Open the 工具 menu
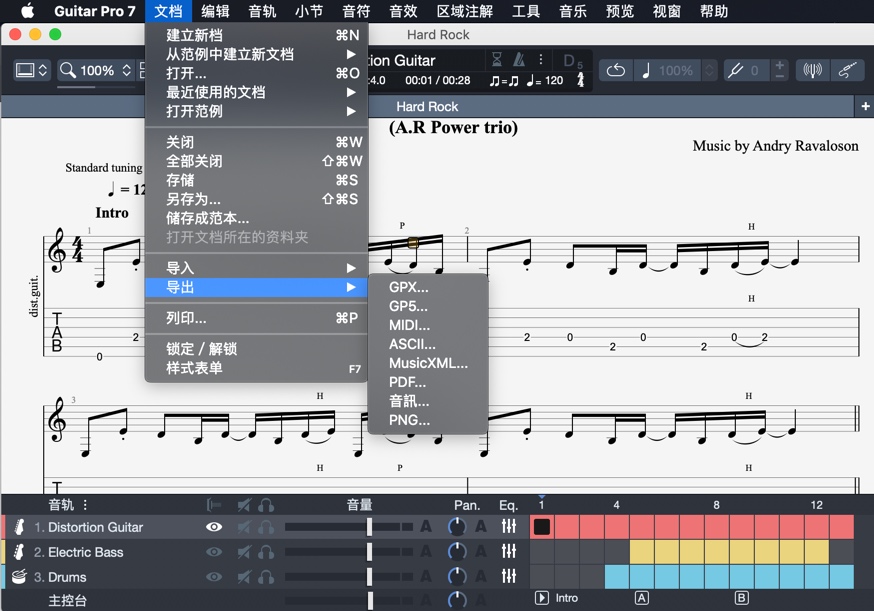This screenshot has height=611, width=874. pyautogui.click(x=526, y=11)
